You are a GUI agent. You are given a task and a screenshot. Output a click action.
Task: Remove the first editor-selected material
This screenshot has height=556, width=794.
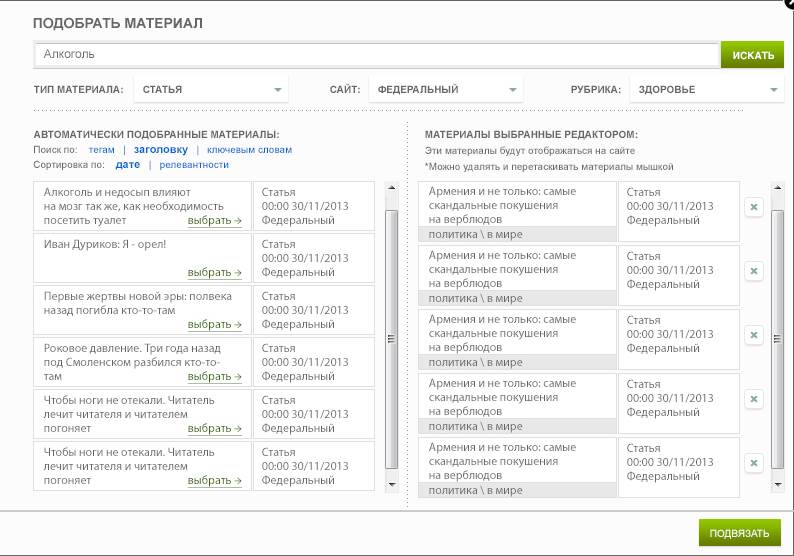click(x=754, y=207)
